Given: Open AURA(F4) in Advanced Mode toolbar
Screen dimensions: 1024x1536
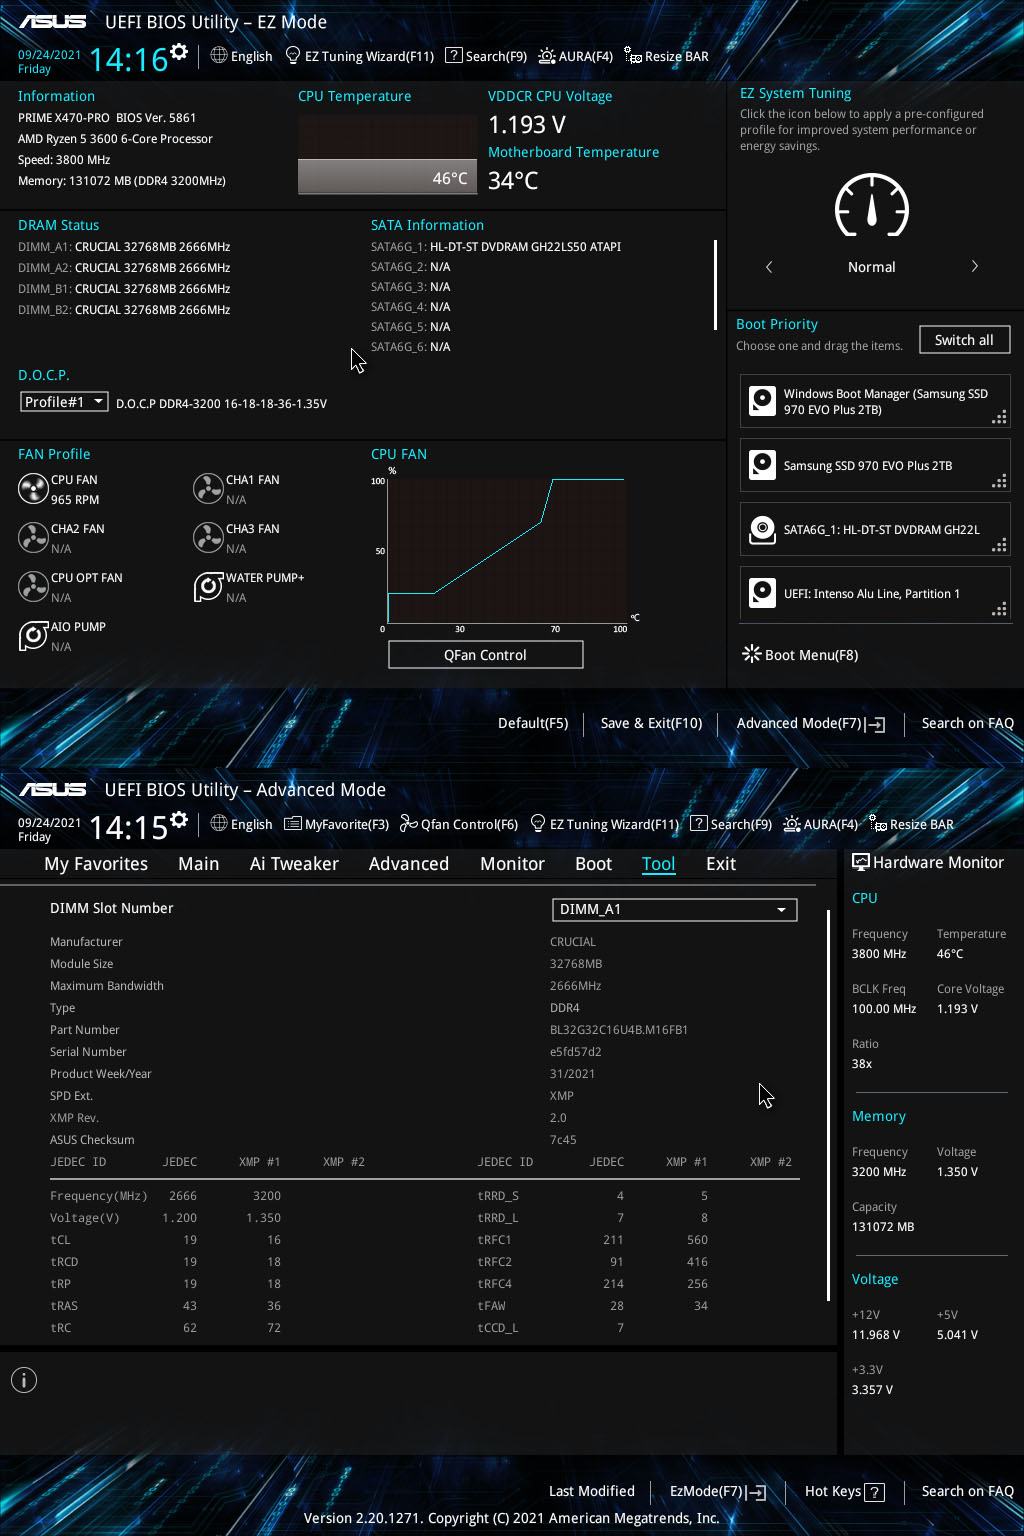Looking at the screenshot, I should point(820,824).
